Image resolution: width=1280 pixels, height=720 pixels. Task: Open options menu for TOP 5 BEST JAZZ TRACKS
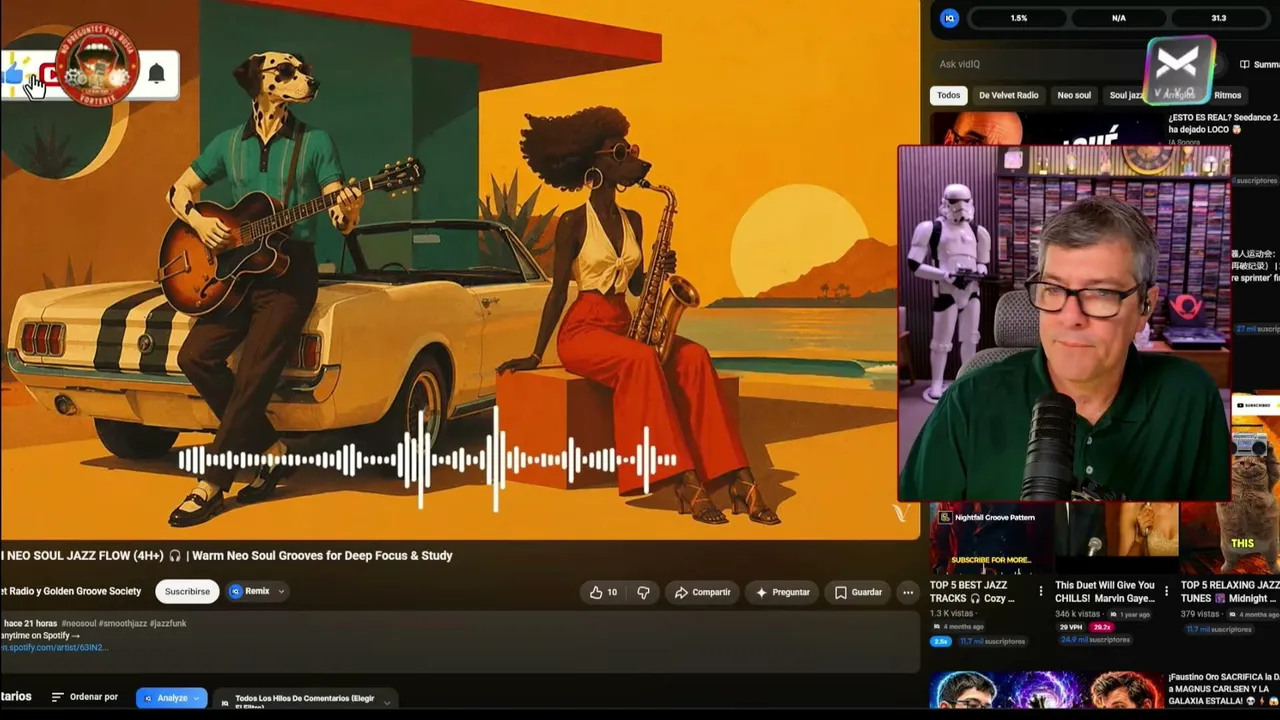click(1040, 591)
